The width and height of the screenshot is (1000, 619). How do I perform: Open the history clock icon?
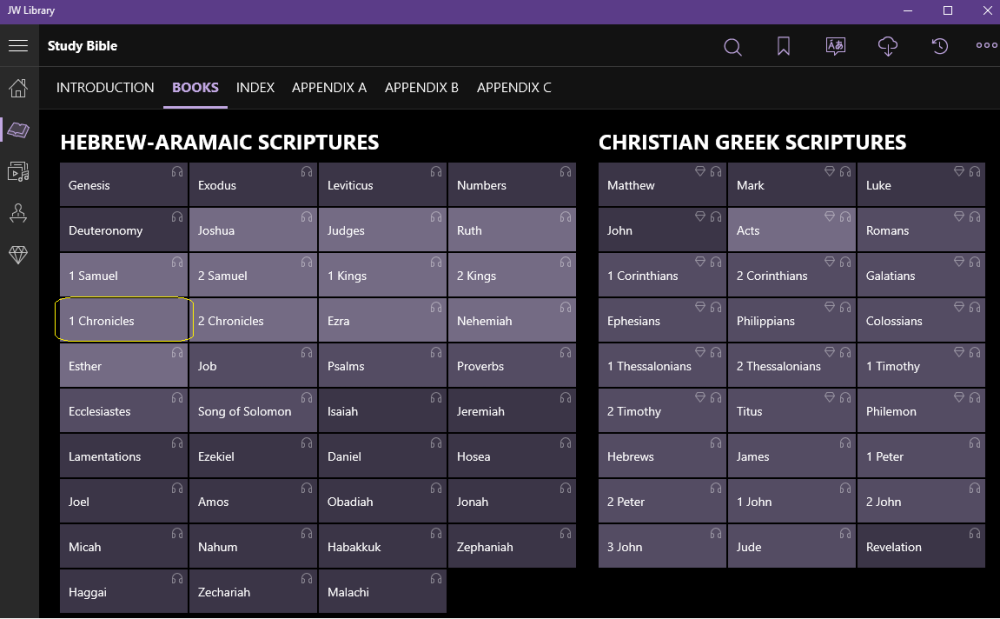(x=939, y=47)
